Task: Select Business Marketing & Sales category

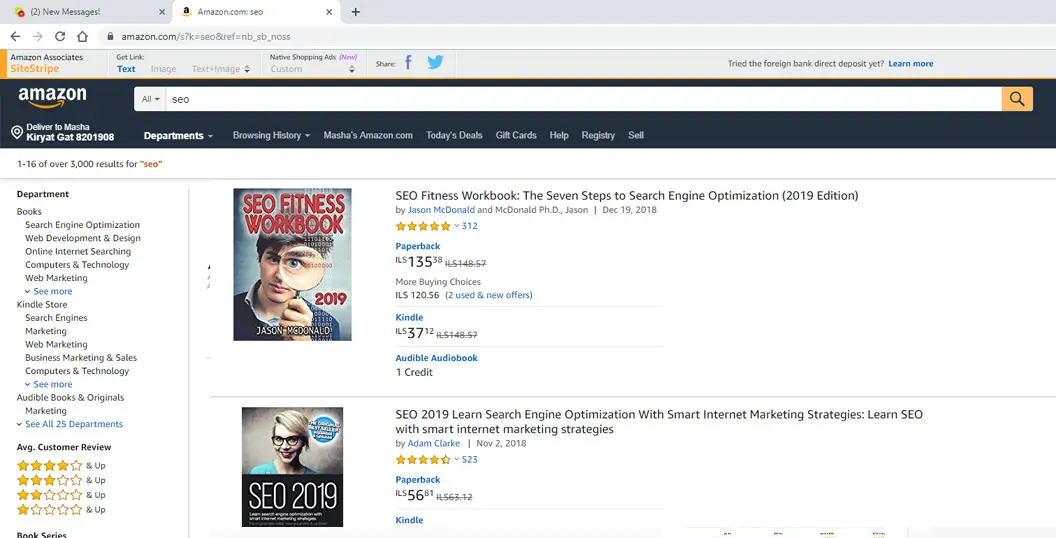Action: [81, 358]
